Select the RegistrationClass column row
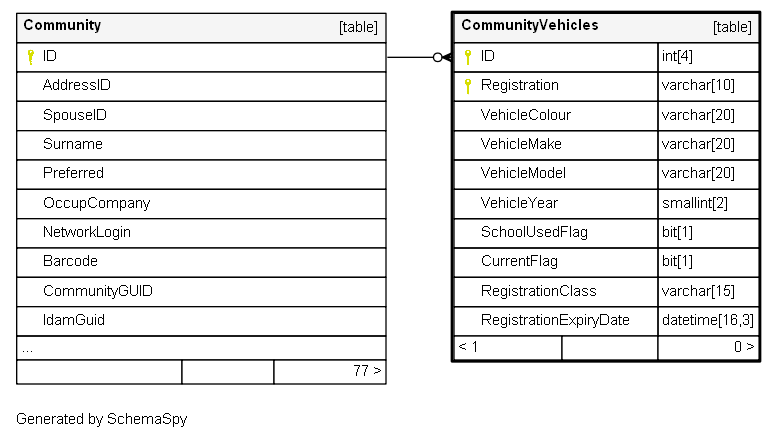Screen dimensions: 777x439 [606, 291]
